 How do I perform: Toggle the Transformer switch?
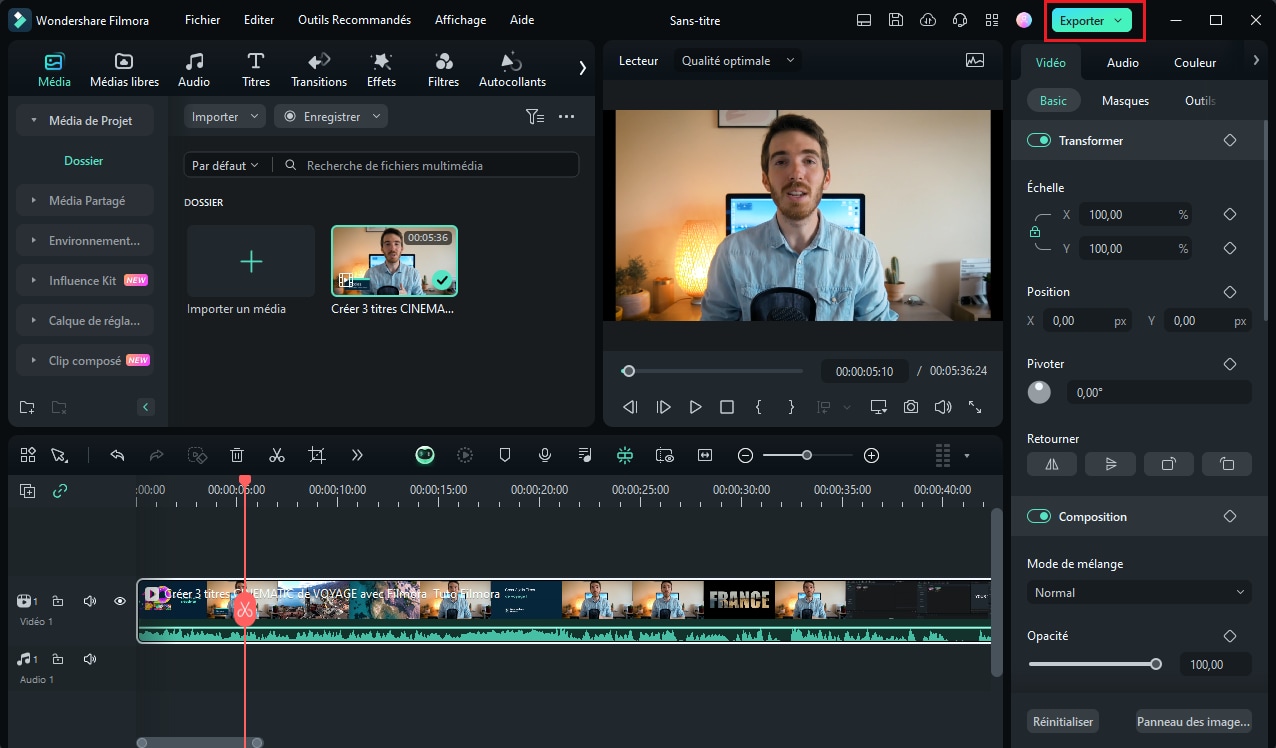coord(1039,141)
